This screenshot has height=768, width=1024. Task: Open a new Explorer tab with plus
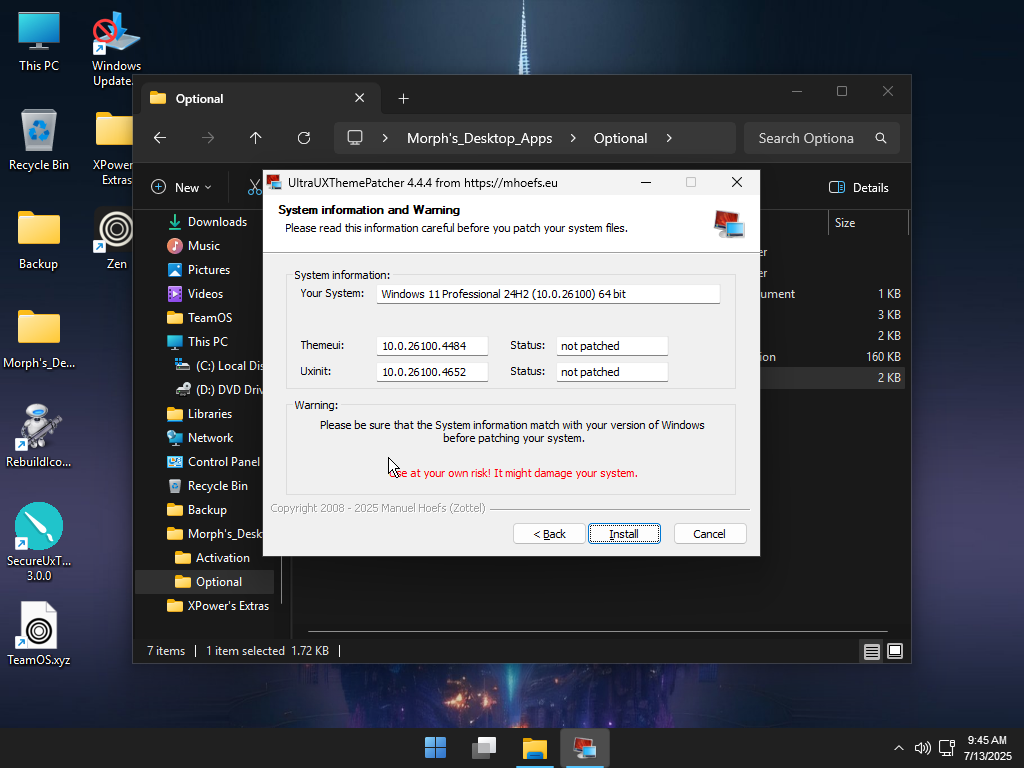(404, 99)
